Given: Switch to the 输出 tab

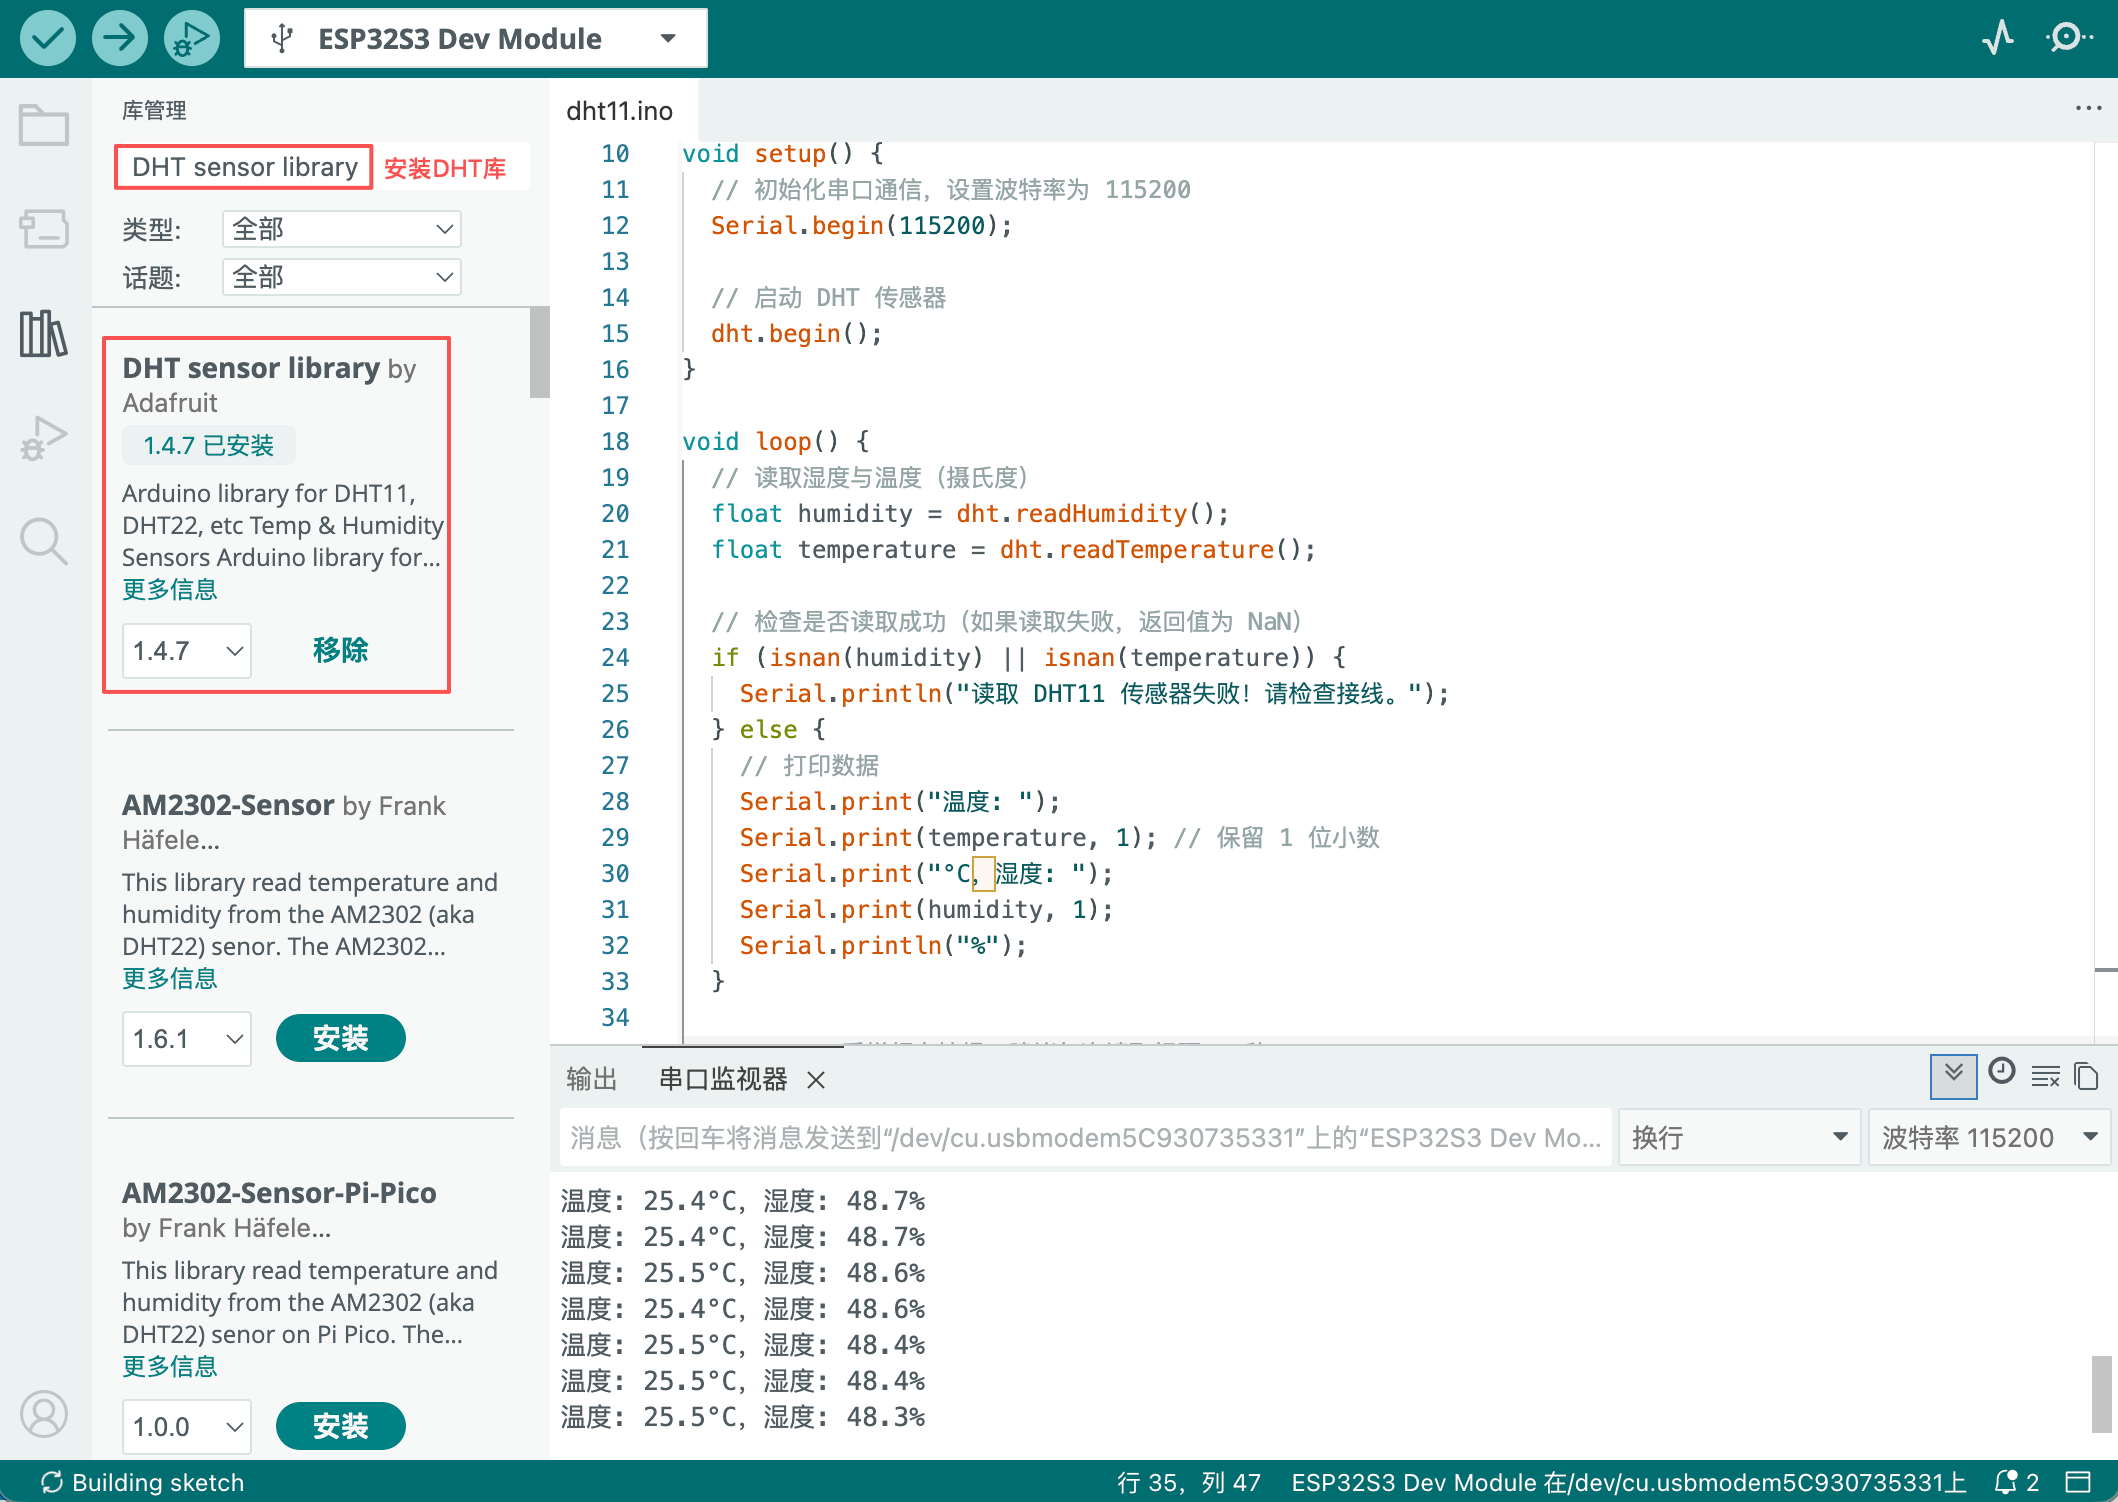Looking at the screenshot, I should tap(592, 1079).
